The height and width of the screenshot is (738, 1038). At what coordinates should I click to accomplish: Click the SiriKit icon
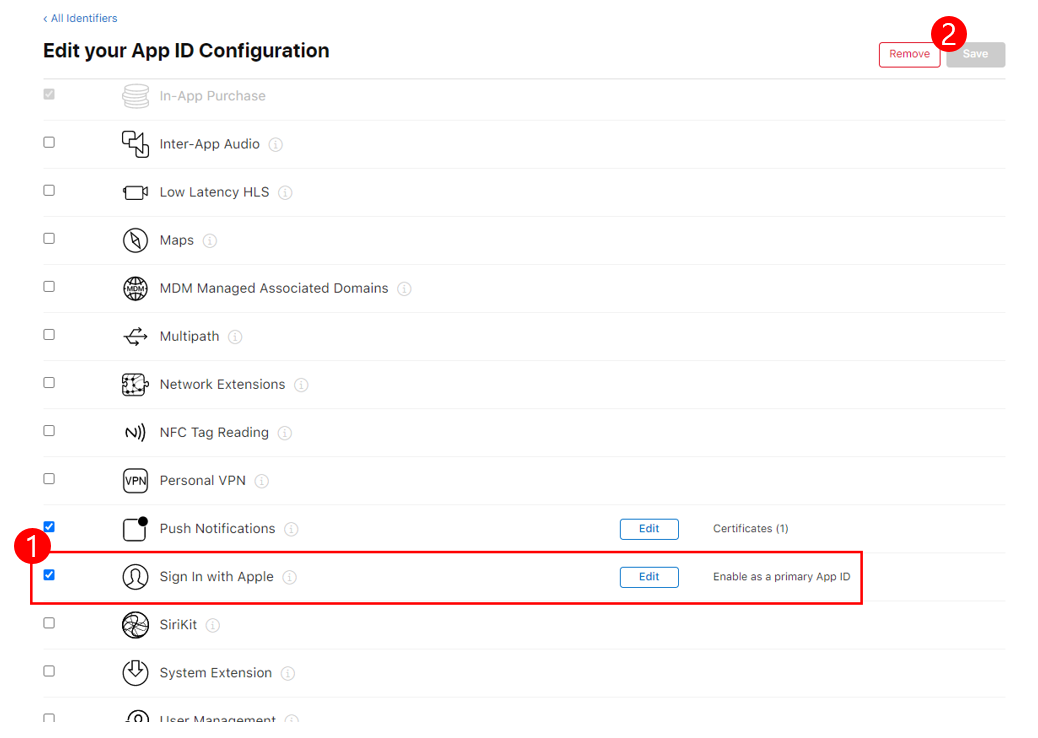point(135,625)
